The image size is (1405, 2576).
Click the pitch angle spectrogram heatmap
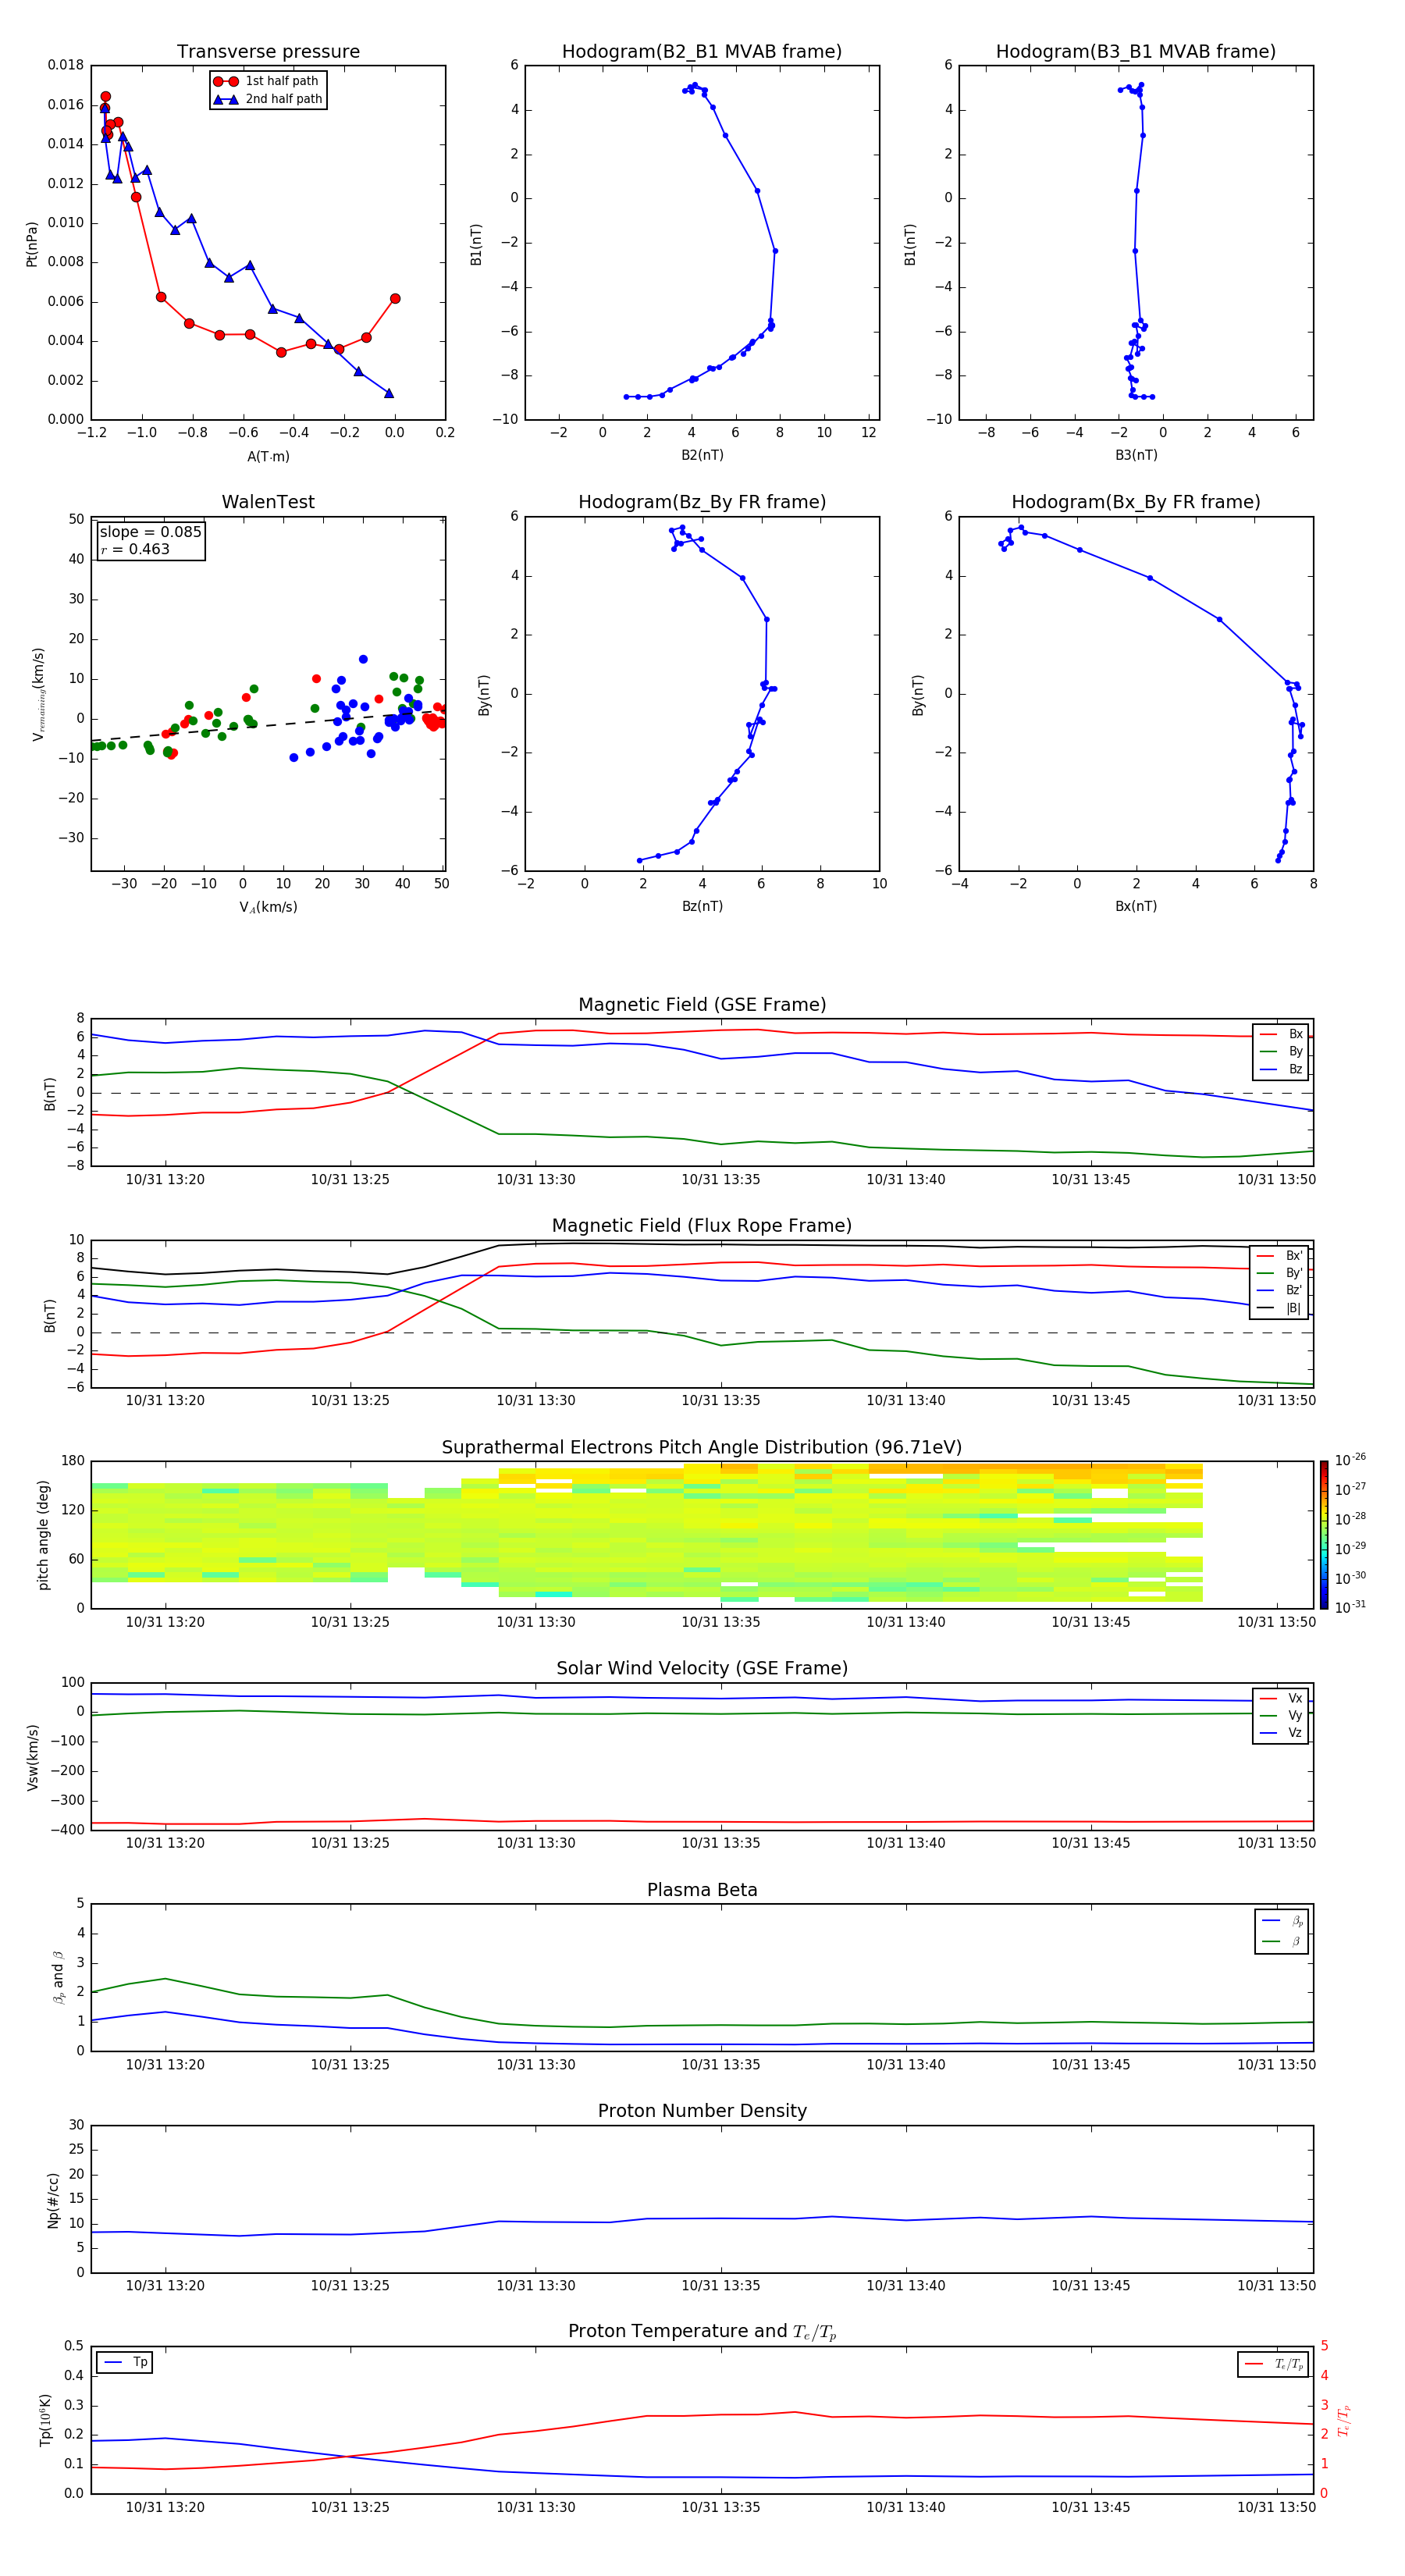pyautogui.click(x=647, y=1535)
